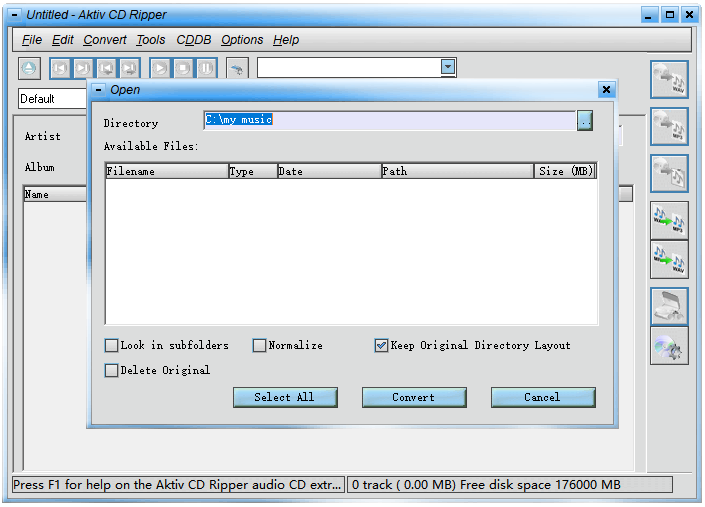Open the Convert menu
Screen dimensions: 705x507
point(105,40)
